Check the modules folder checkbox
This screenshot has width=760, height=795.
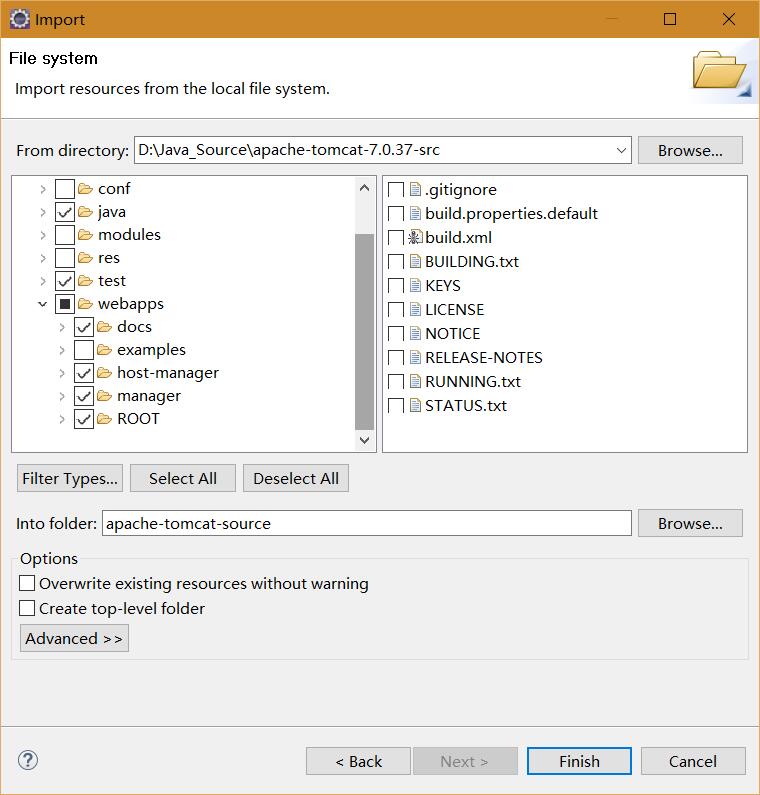pyautogui.click(x=65, y=235)
